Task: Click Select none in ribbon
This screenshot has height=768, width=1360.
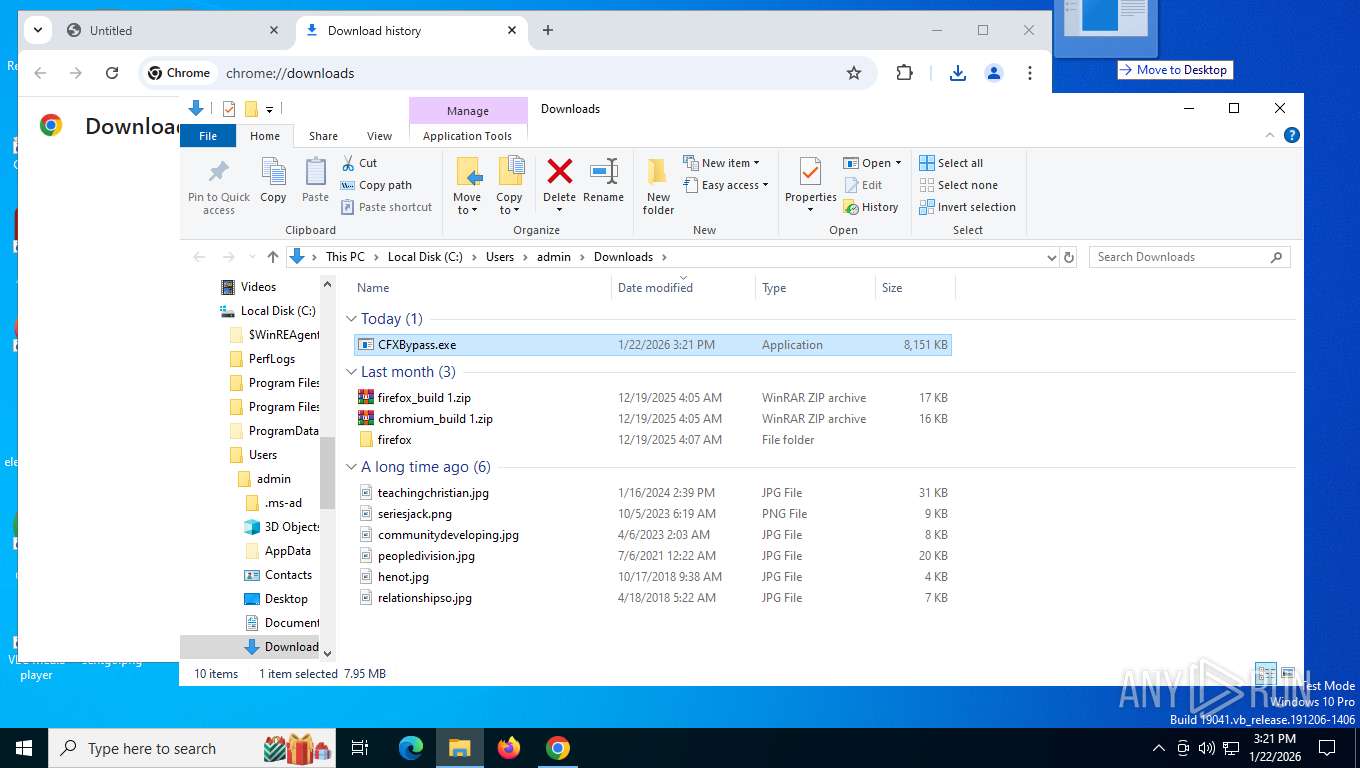Action: tap(958, 185)
